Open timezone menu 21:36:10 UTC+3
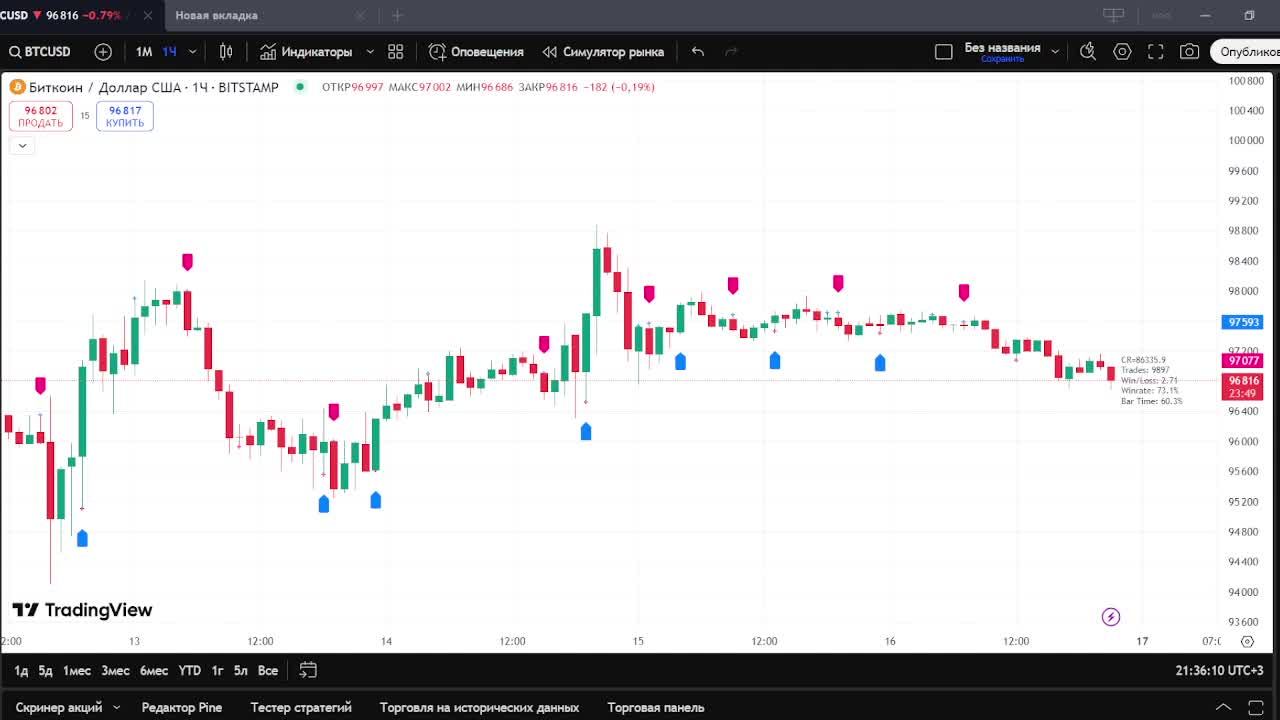The width and height of the screenshot is (1280, 720). click(x=1220, y=671)
